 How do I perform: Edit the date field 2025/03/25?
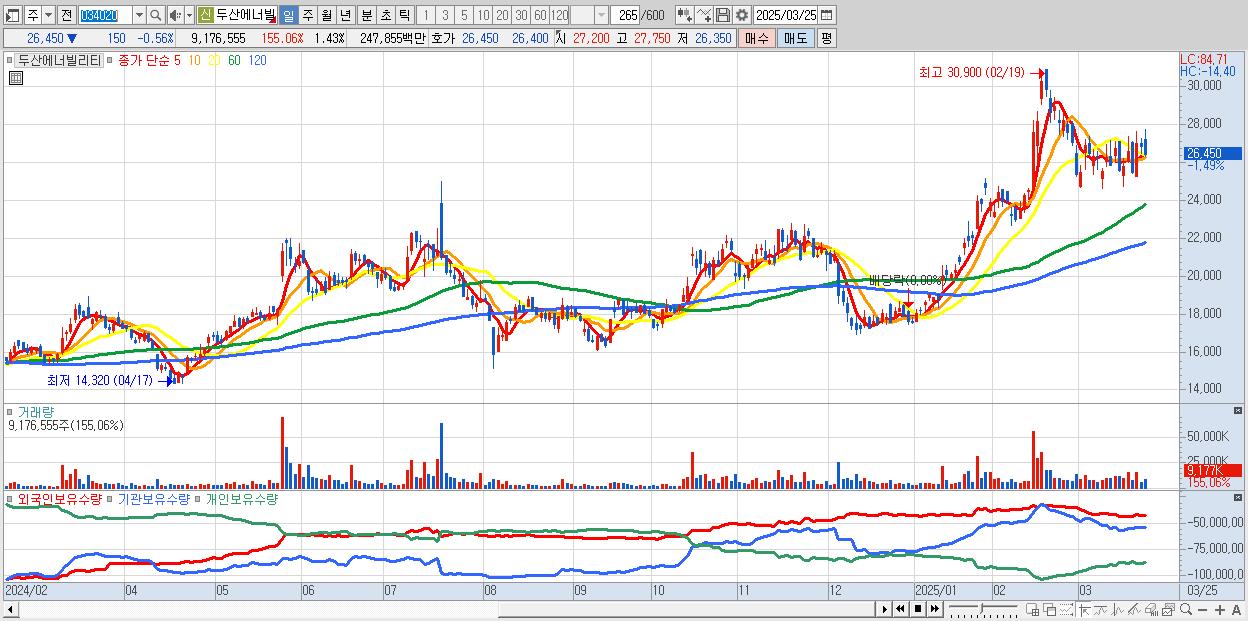786,15
